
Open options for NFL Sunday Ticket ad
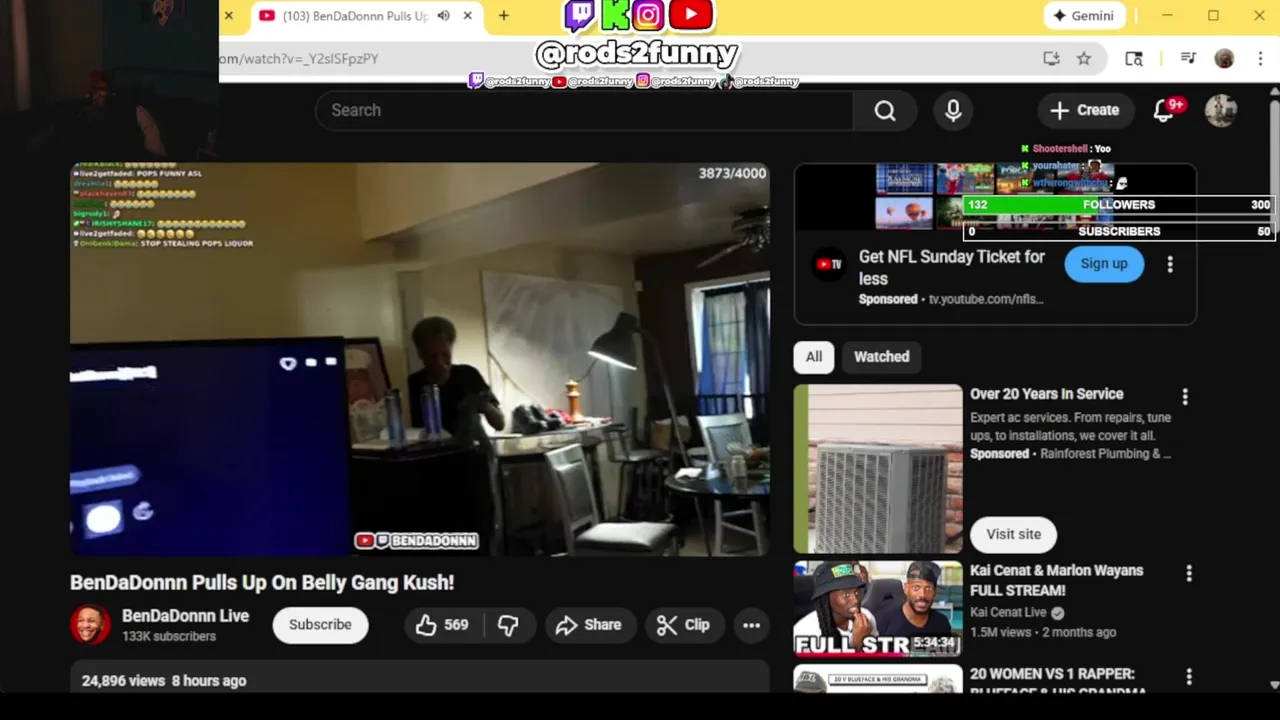tap(1170, 264)
